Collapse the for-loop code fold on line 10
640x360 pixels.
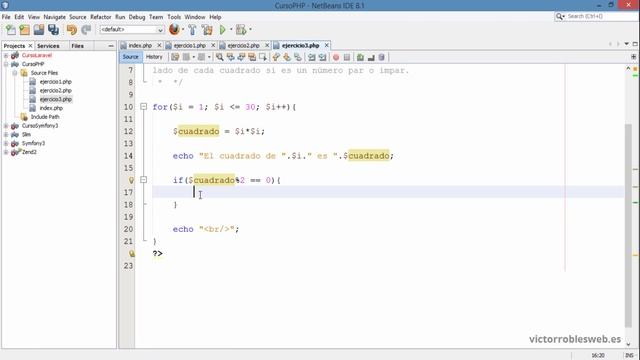point(143,107)
